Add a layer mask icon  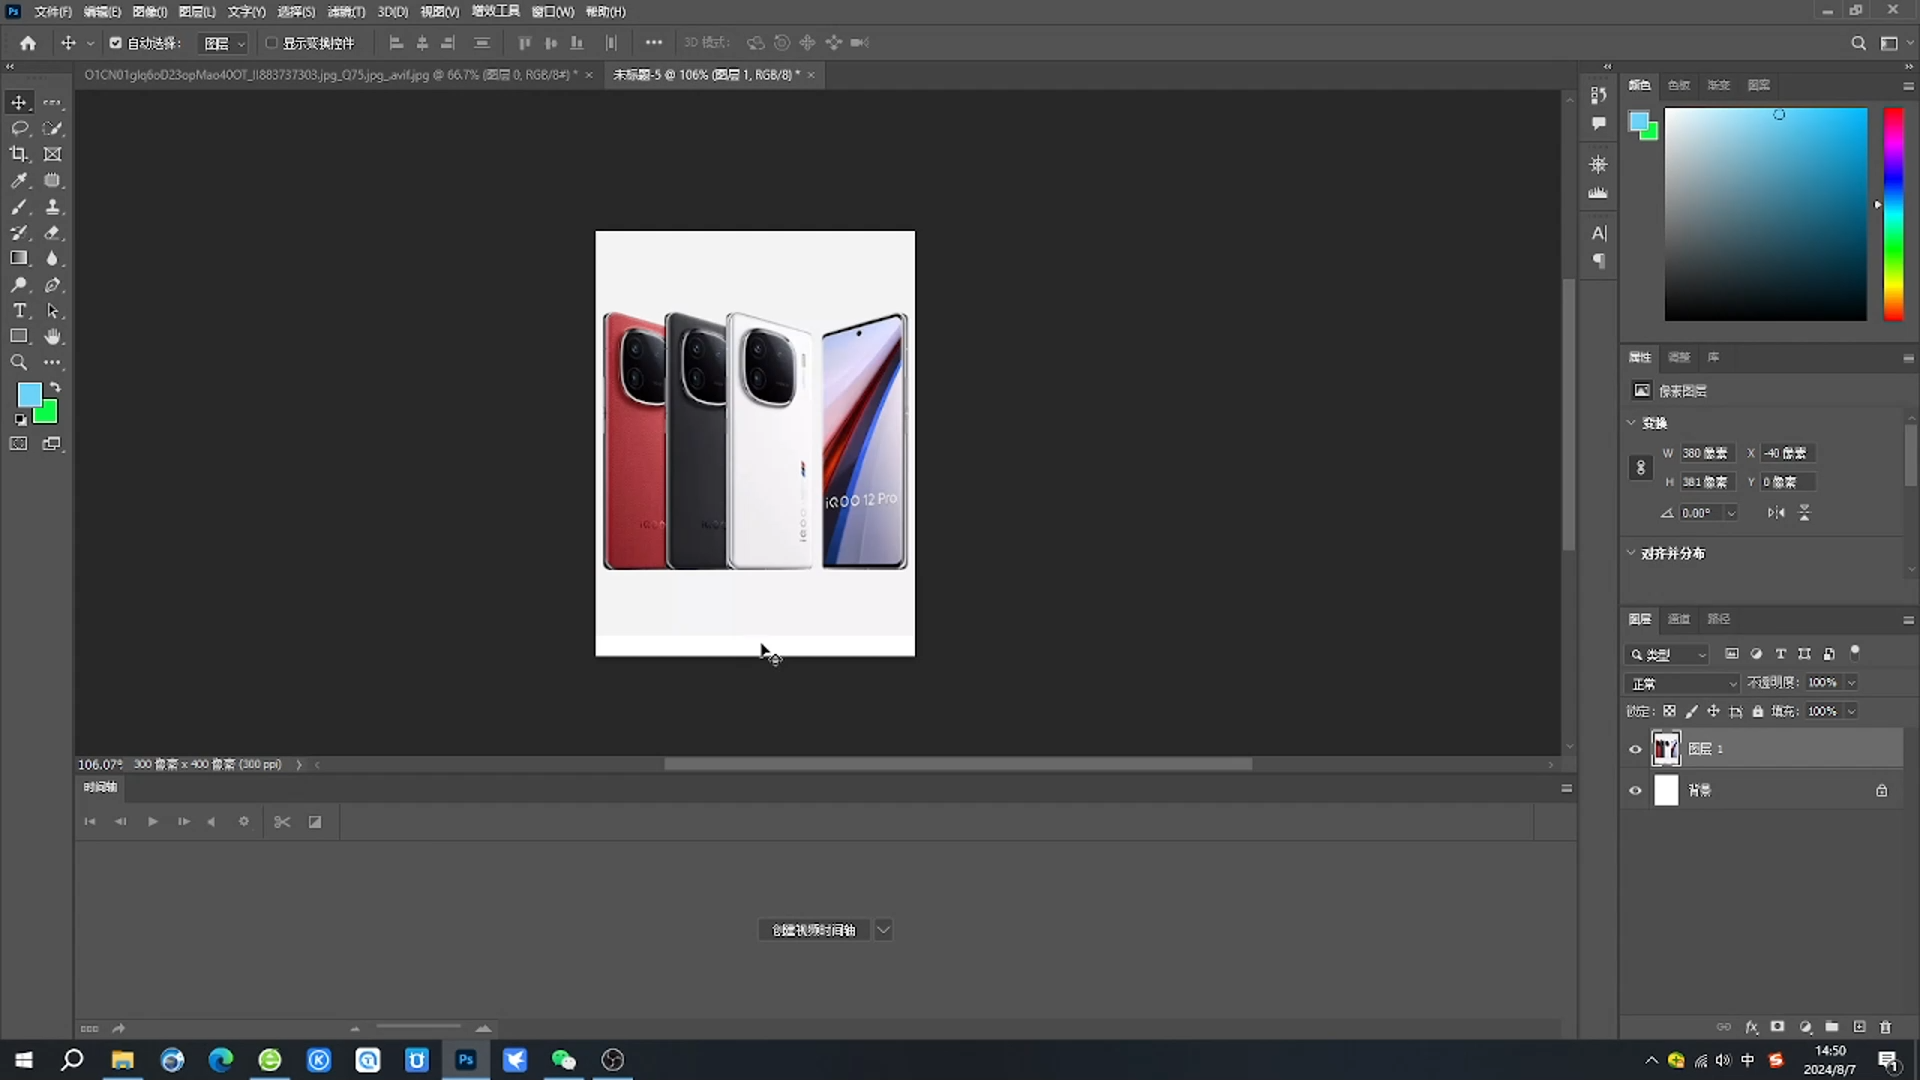[1777, 1027]
